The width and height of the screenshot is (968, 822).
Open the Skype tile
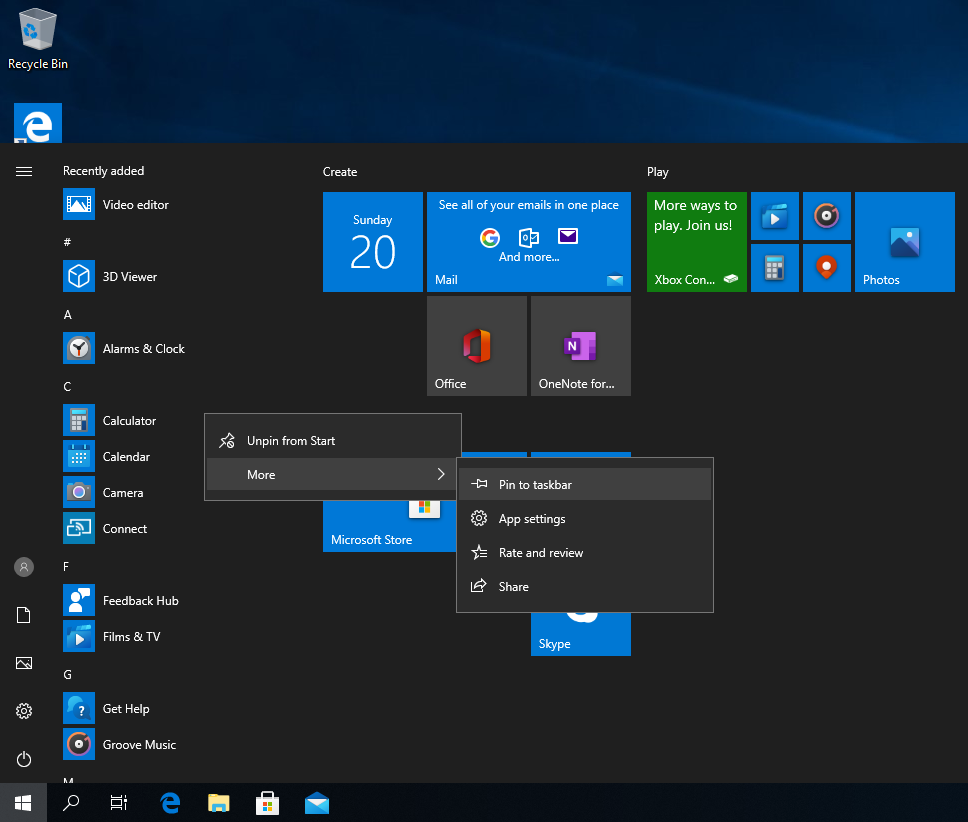click(x=581, y=634)
